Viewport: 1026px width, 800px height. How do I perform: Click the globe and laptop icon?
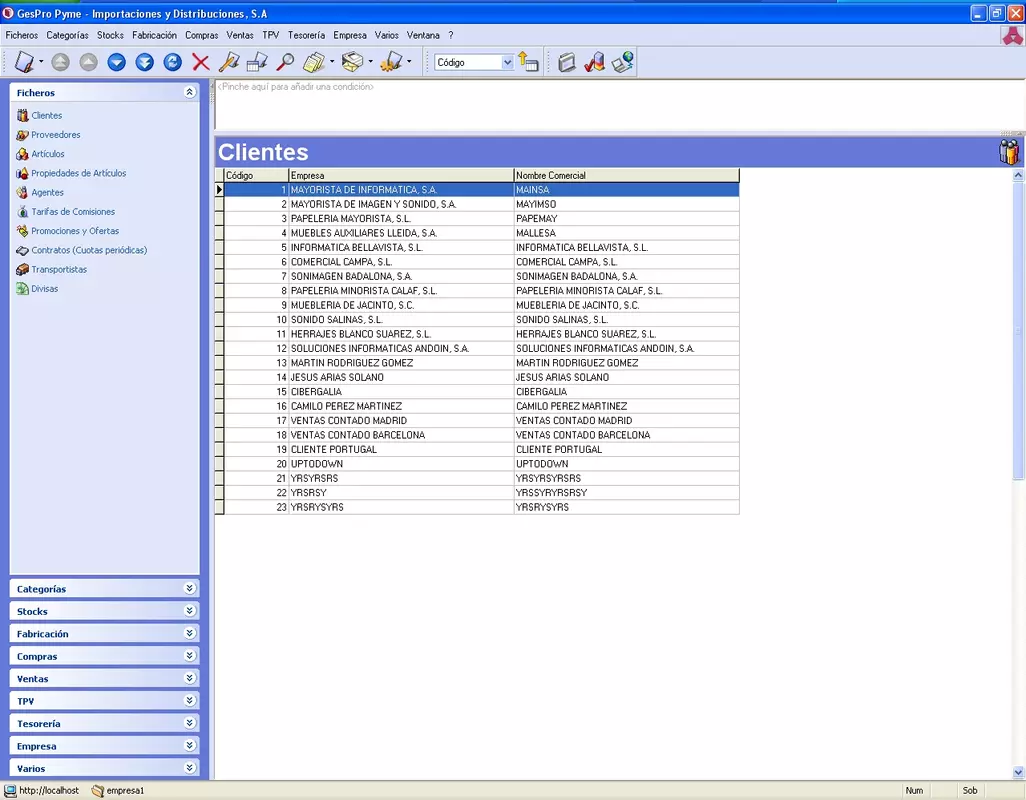pyautogui.click(x=623, y=62)
